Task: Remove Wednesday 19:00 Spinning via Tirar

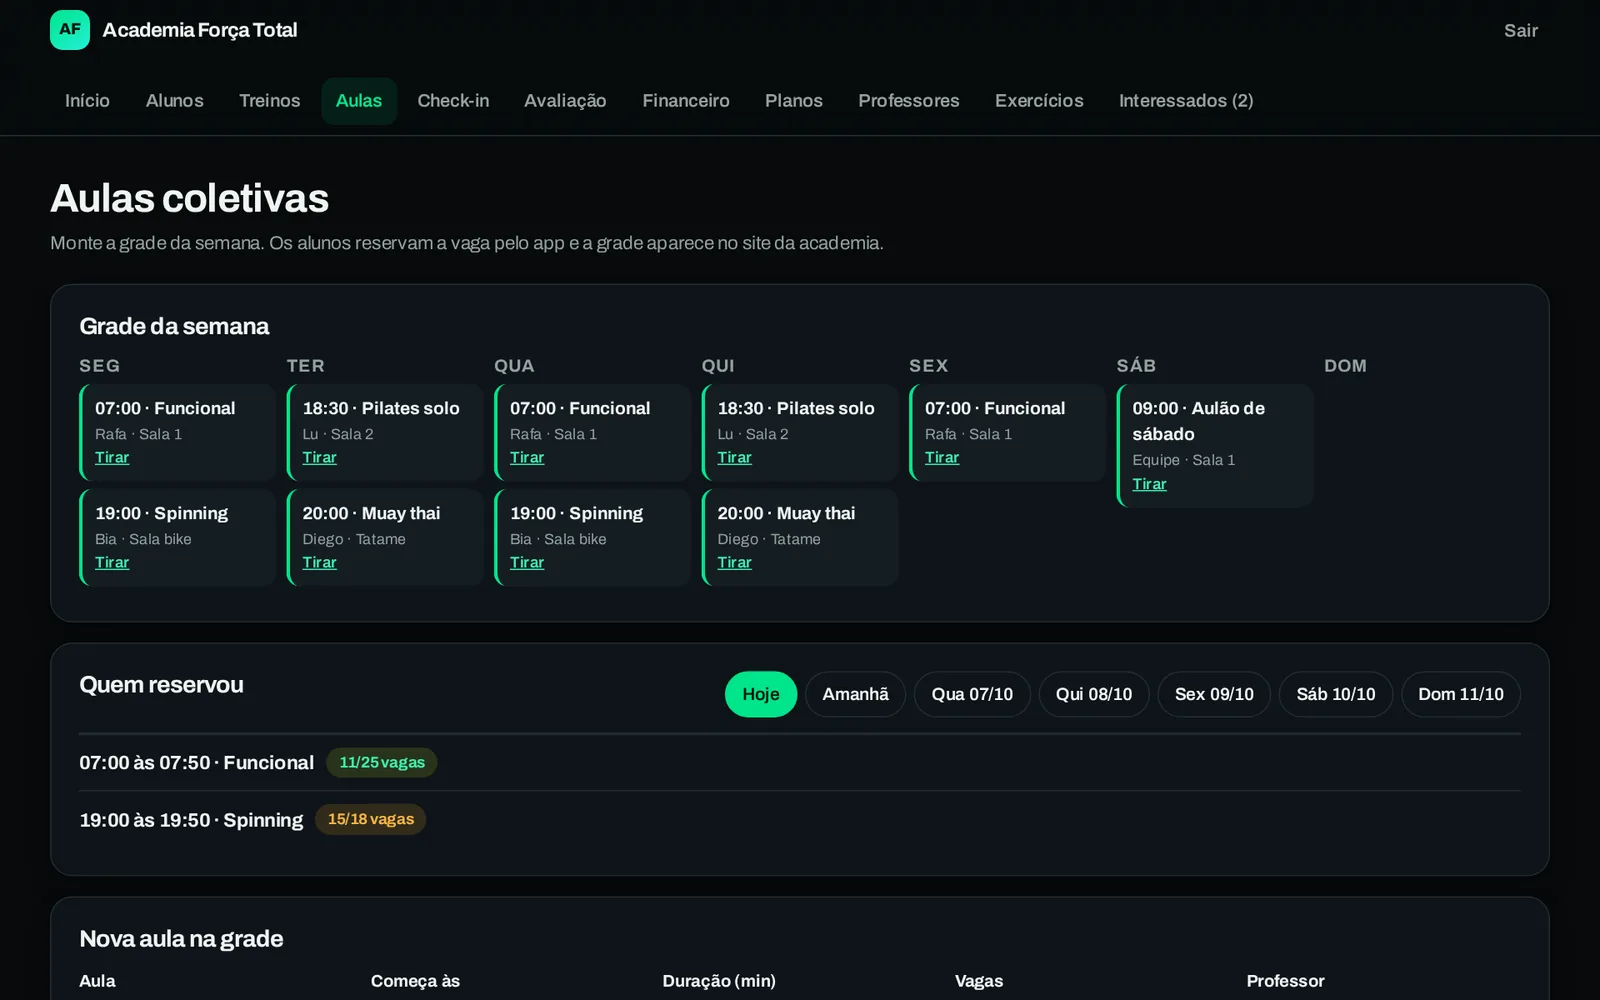Action: point(527,562)
